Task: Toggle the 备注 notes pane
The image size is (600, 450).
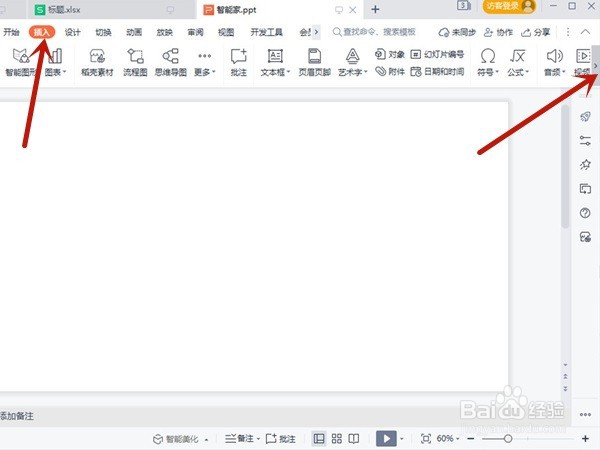Action: tap(242, 439)
